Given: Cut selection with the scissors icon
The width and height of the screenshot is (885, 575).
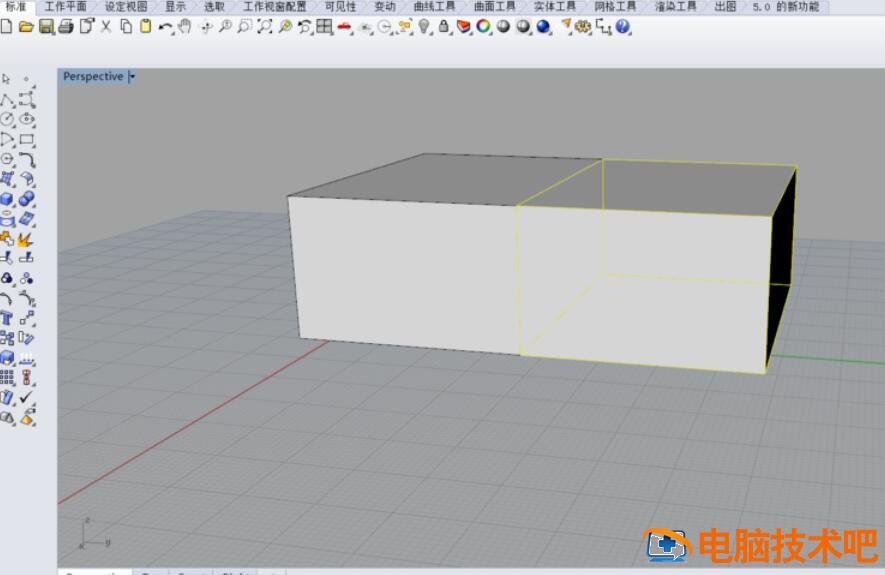Looking at the screenshot, I should pos(106,27).
